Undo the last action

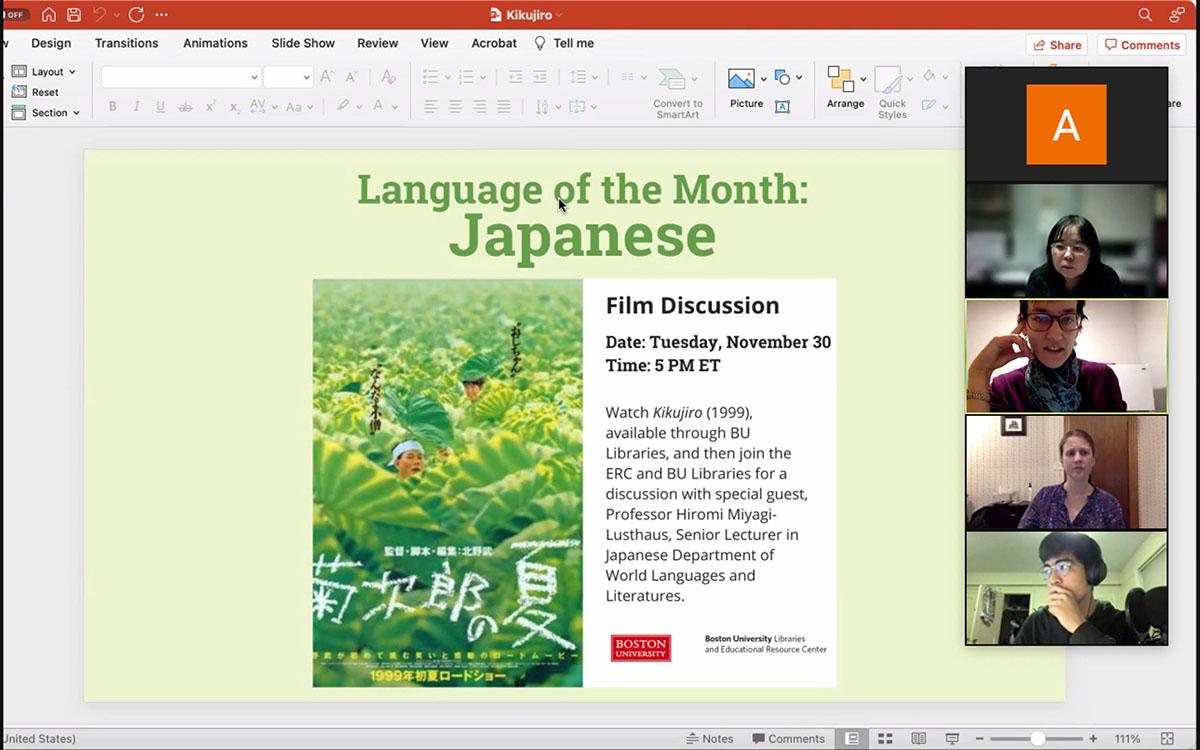click(x=100, y=14)
